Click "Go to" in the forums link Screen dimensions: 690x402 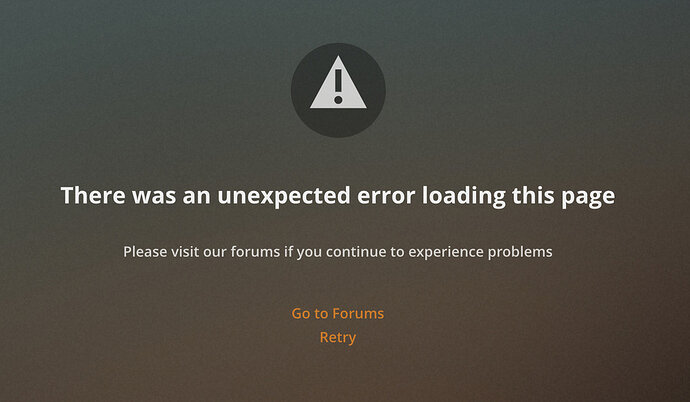tap(310, 313)
